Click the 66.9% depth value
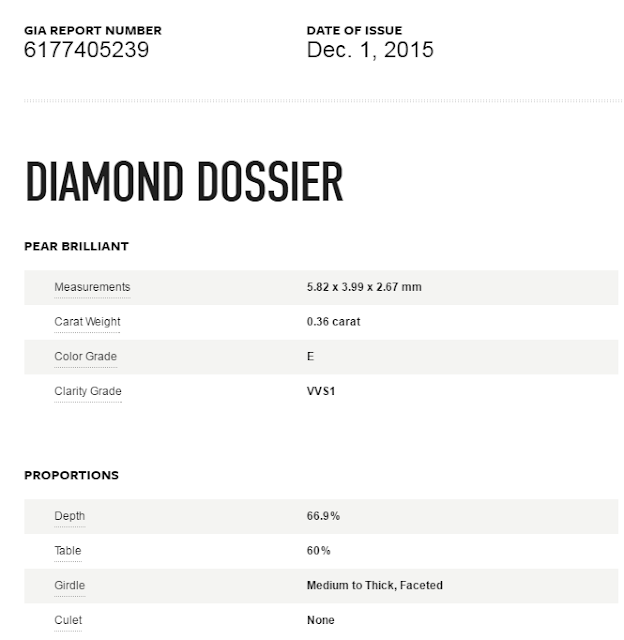Screen dimensions: 624x640 coord(323,516)
